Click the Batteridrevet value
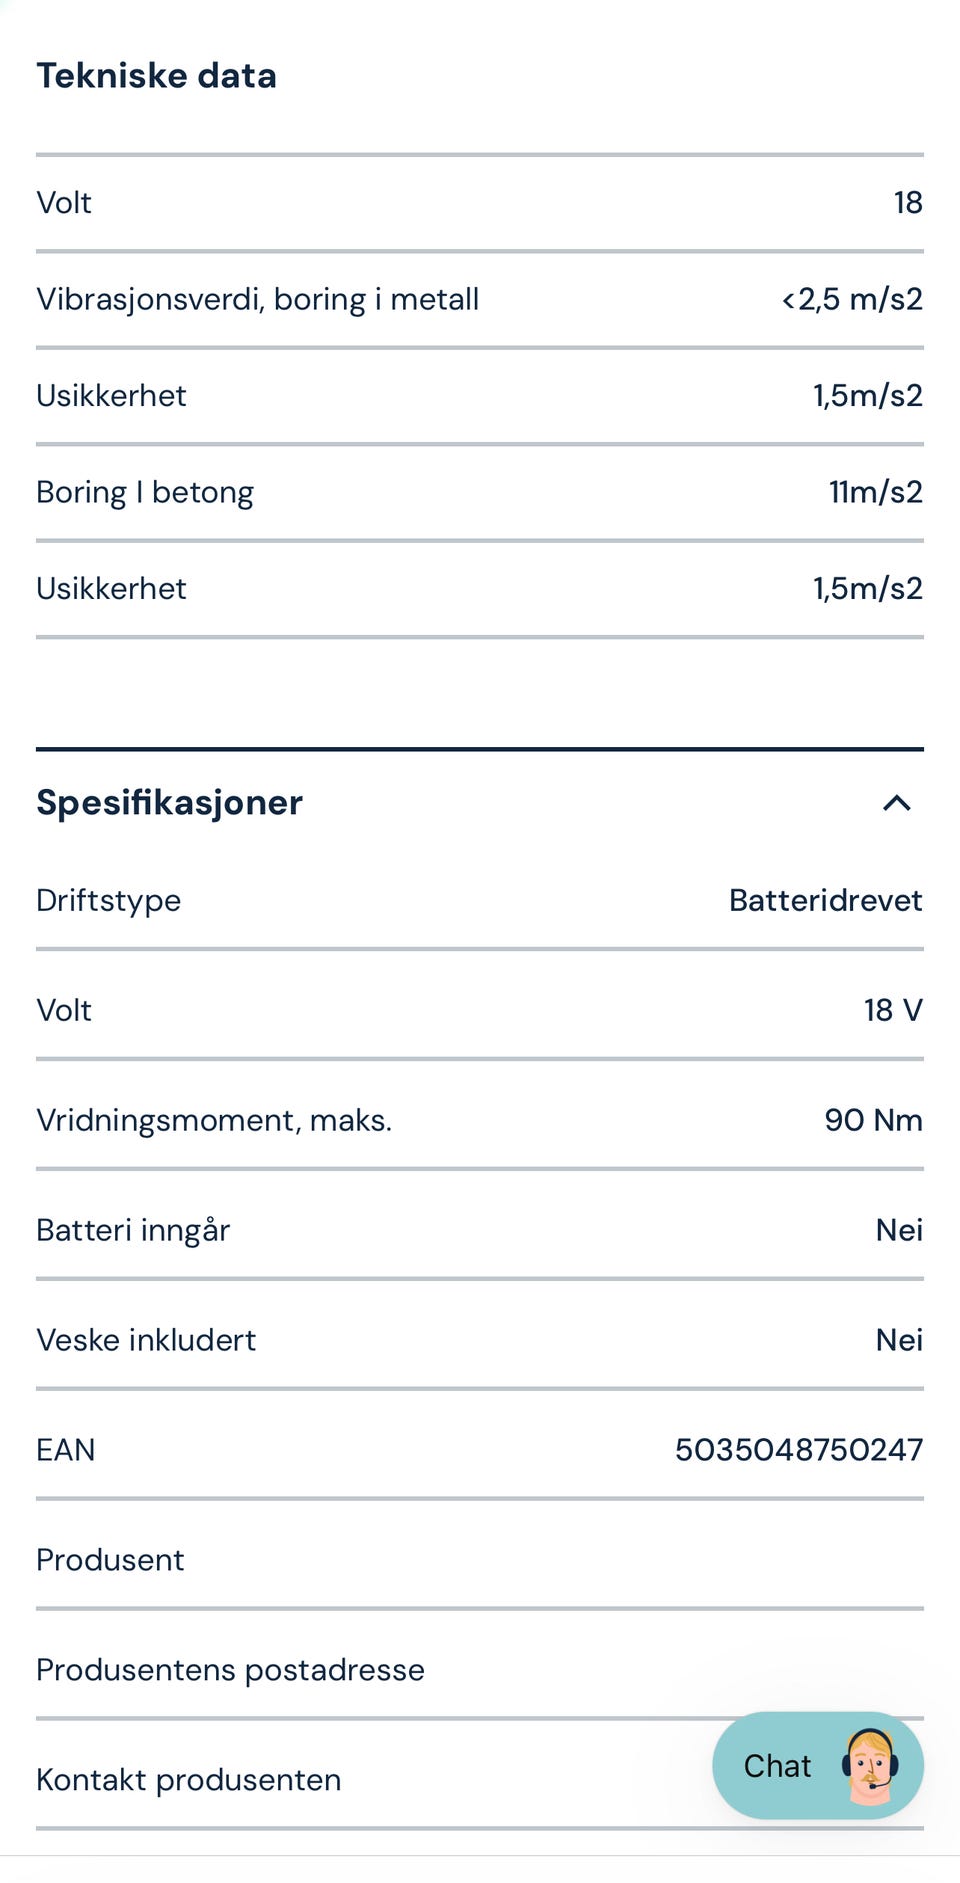Viewport: 960px width, 1883px height. click(x=825, y=900)
